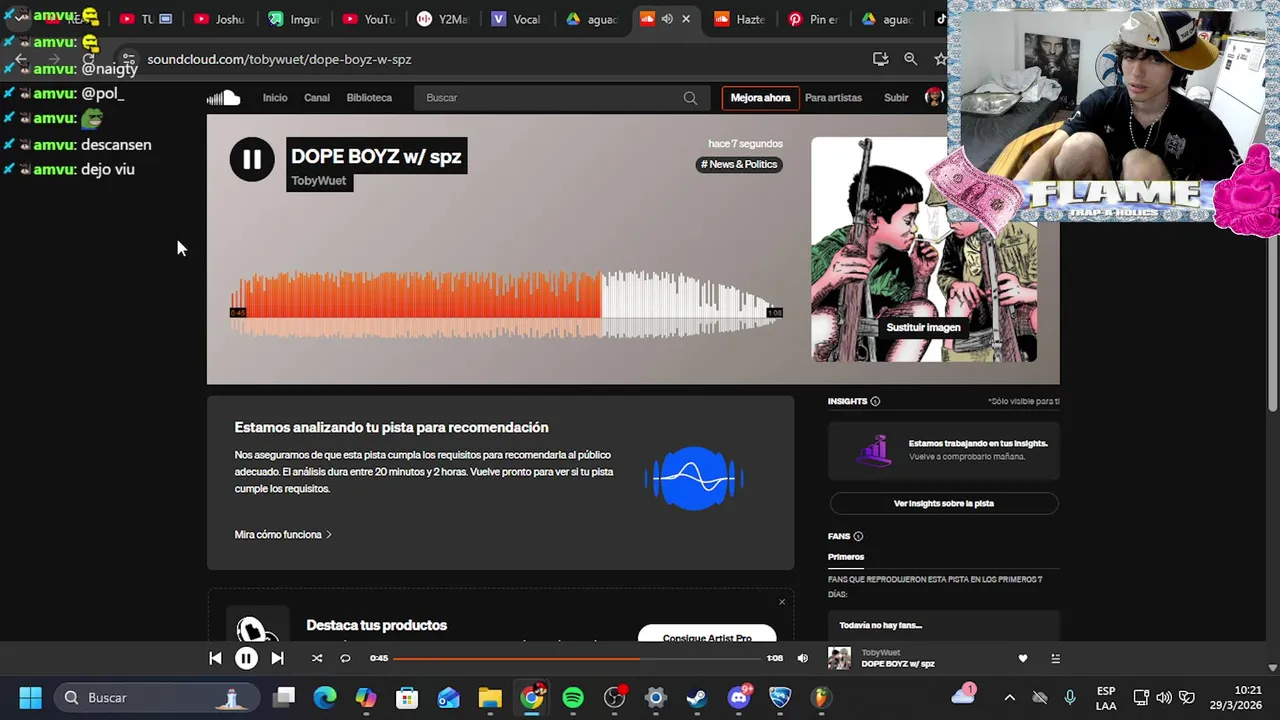
Task: Open Outlook from the taskbar
Action: pyautogui.click(x=448, y=697)
